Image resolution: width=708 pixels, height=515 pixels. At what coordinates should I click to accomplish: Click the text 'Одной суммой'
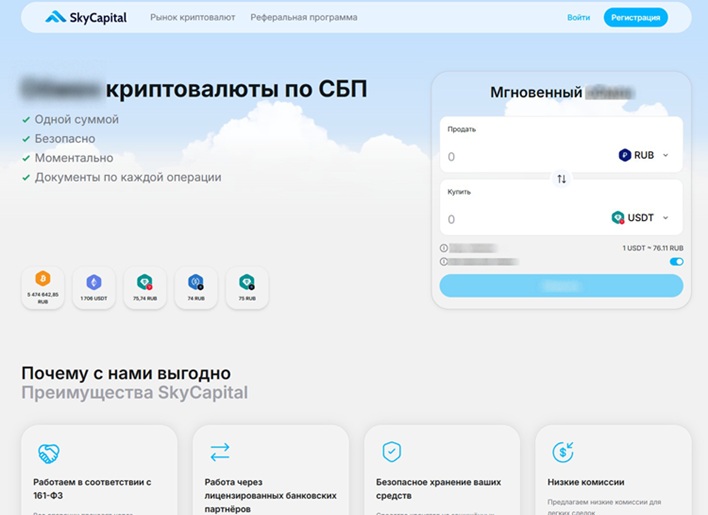click(77, 120)
